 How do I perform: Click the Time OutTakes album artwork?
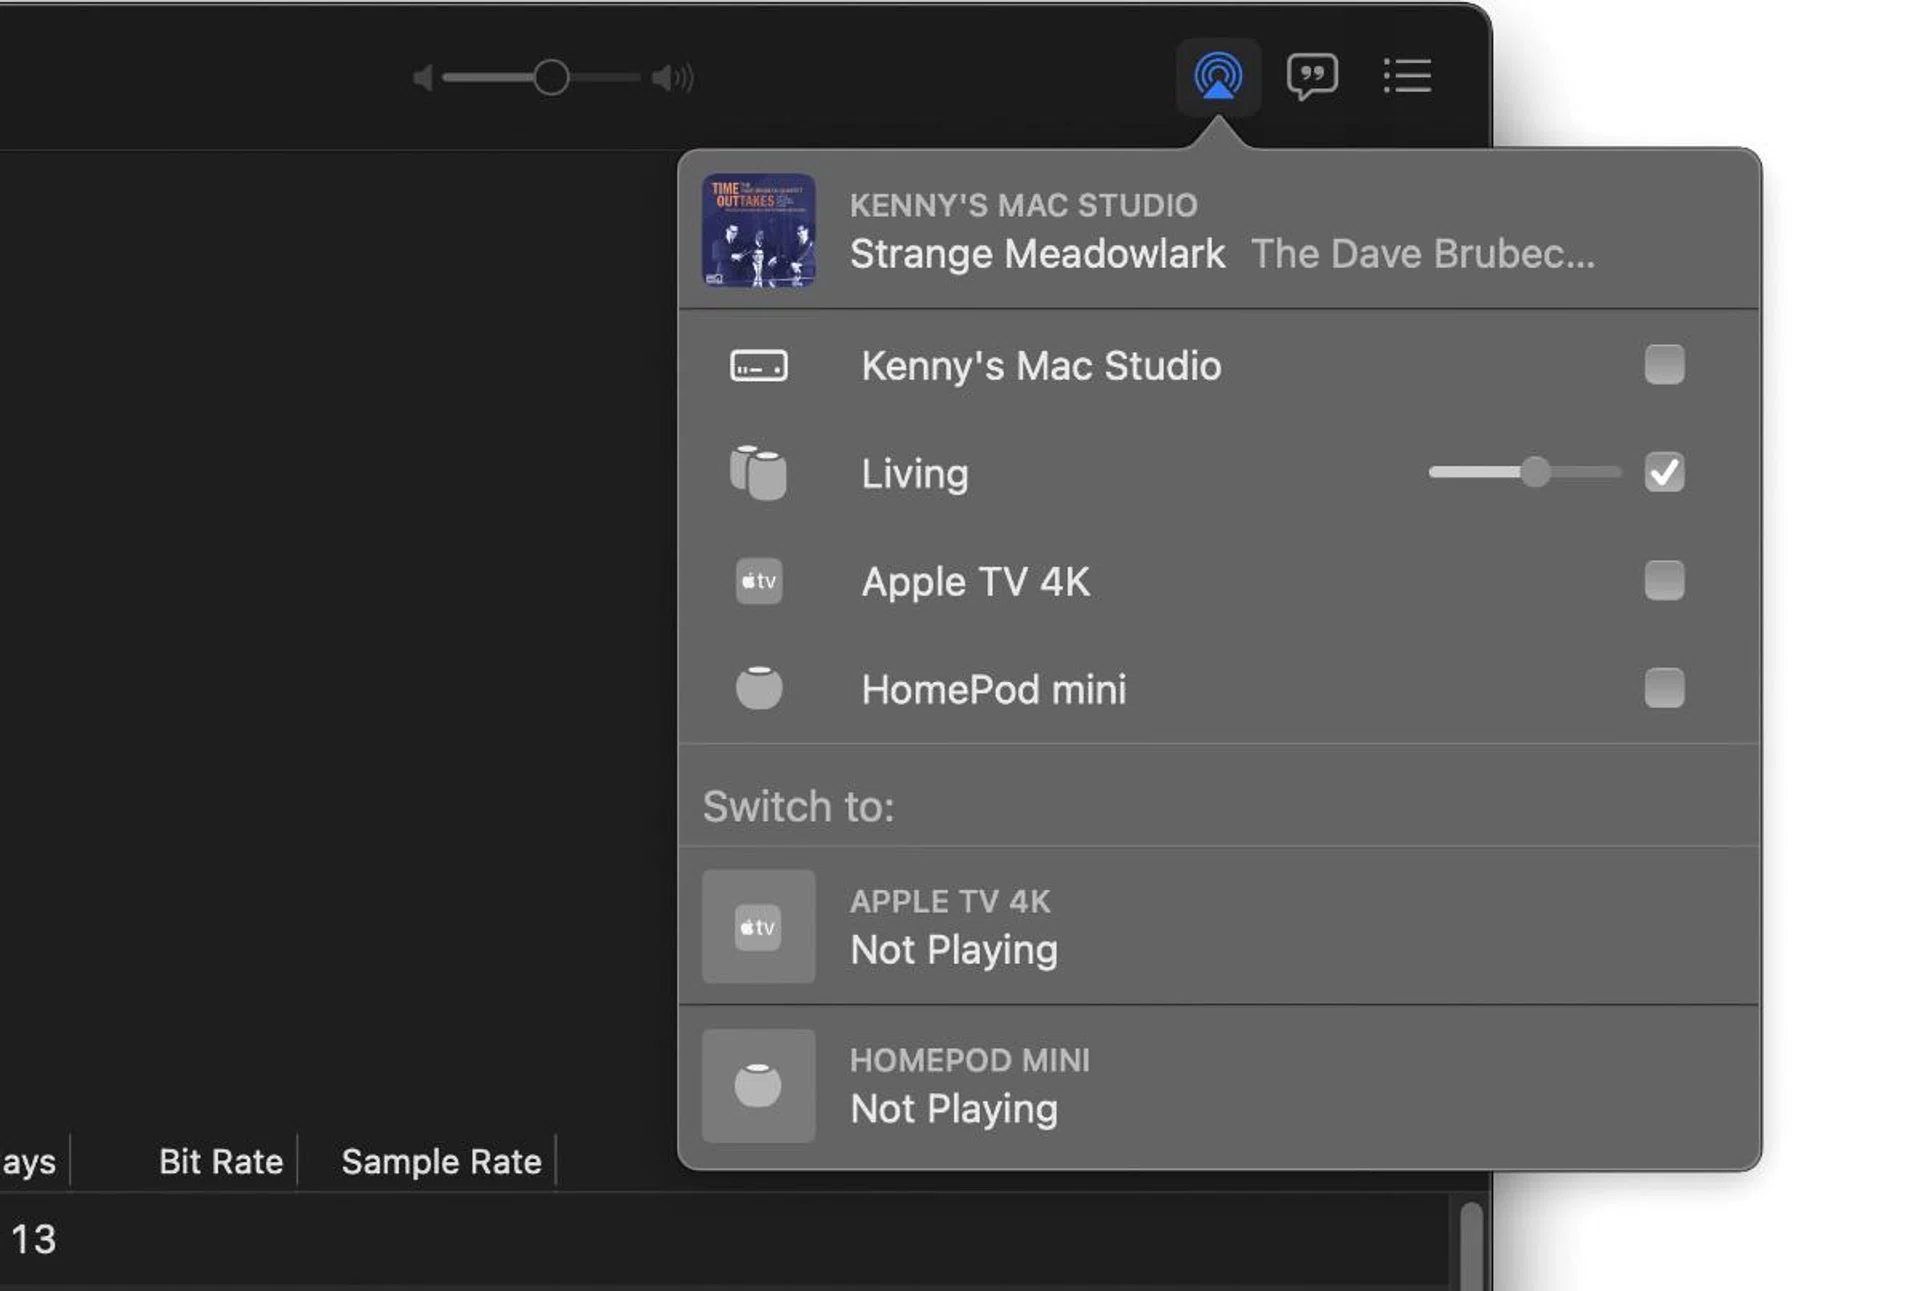pos(757,231)
